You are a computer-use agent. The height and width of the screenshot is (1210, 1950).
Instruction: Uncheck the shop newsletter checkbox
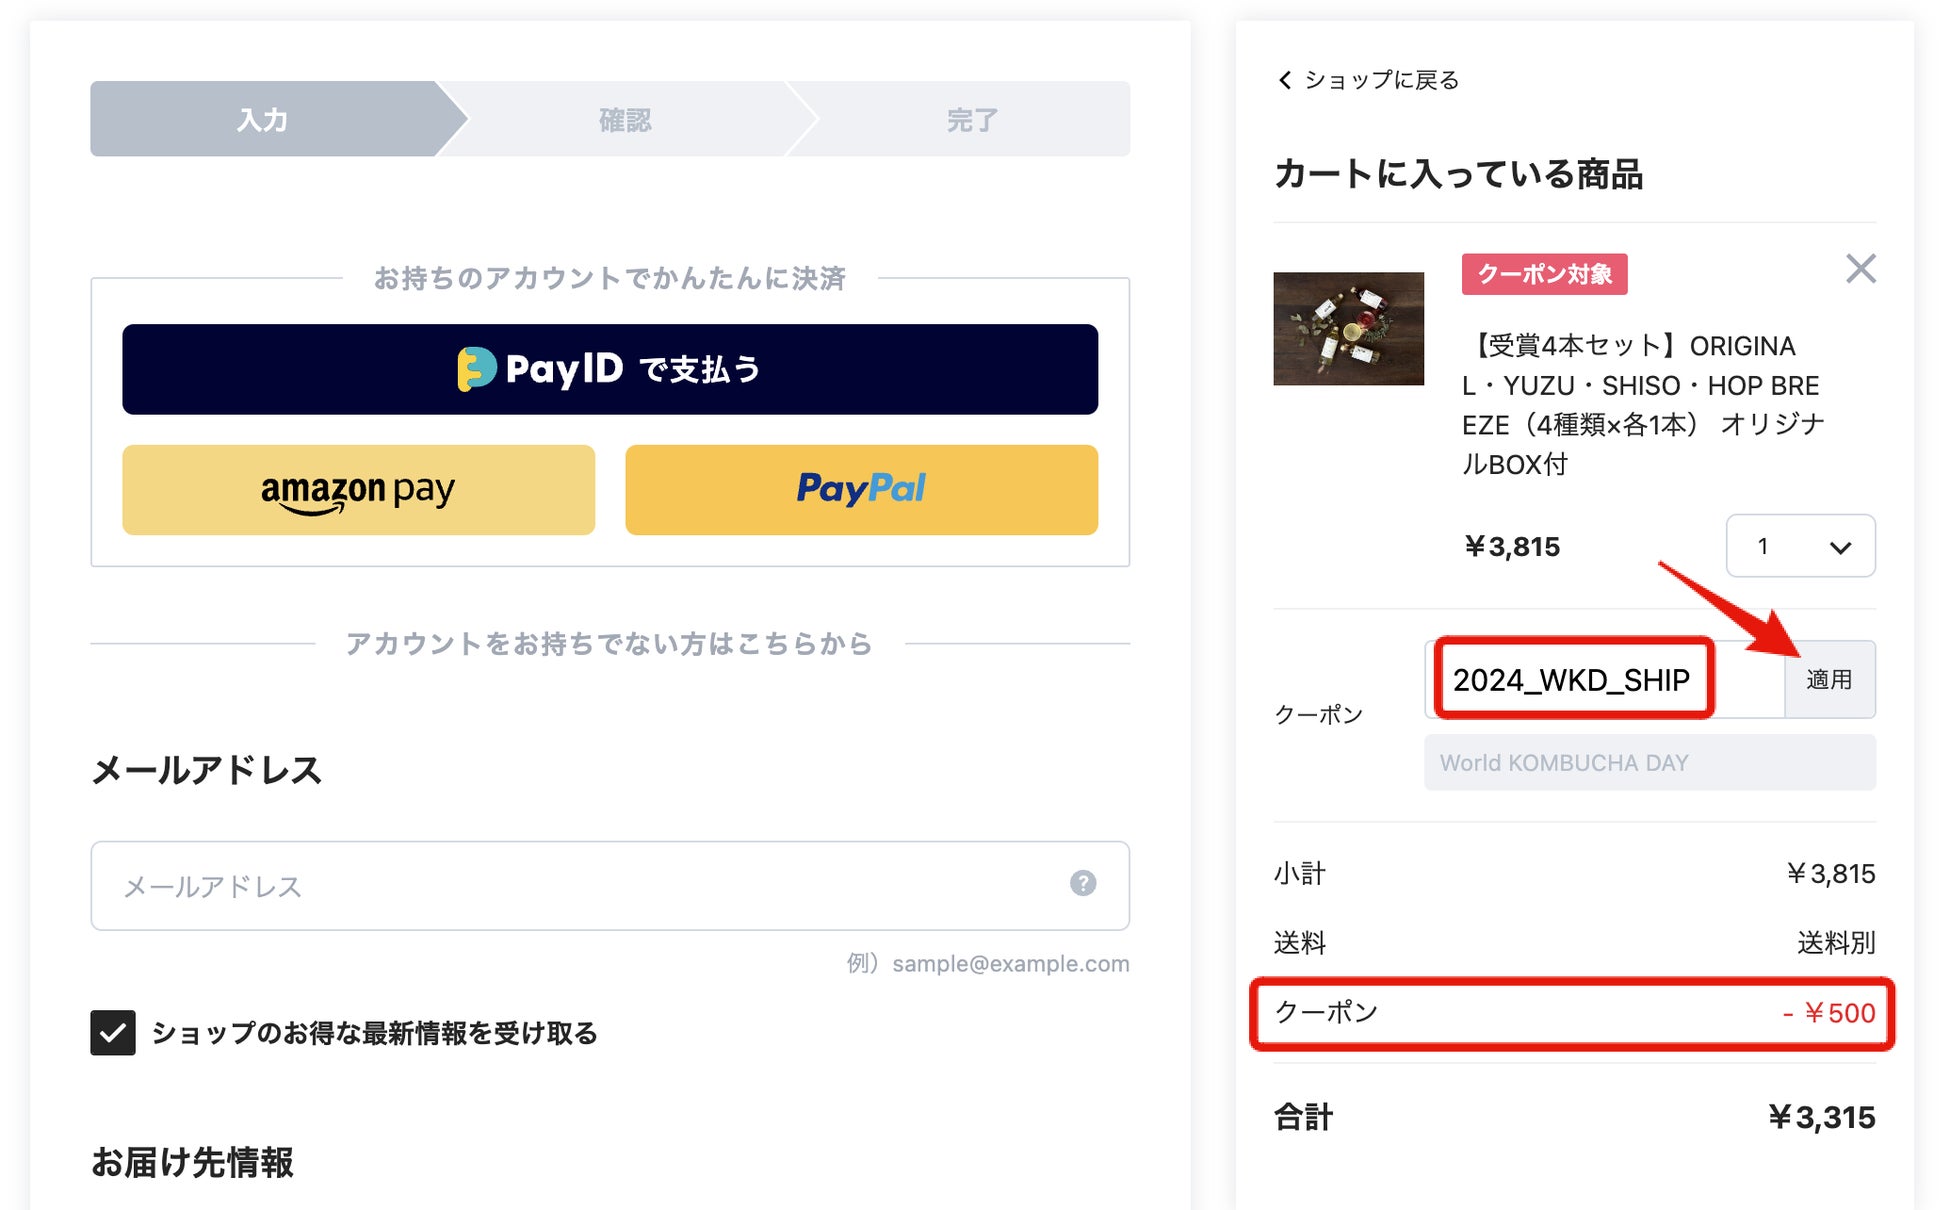[113, 1032]
